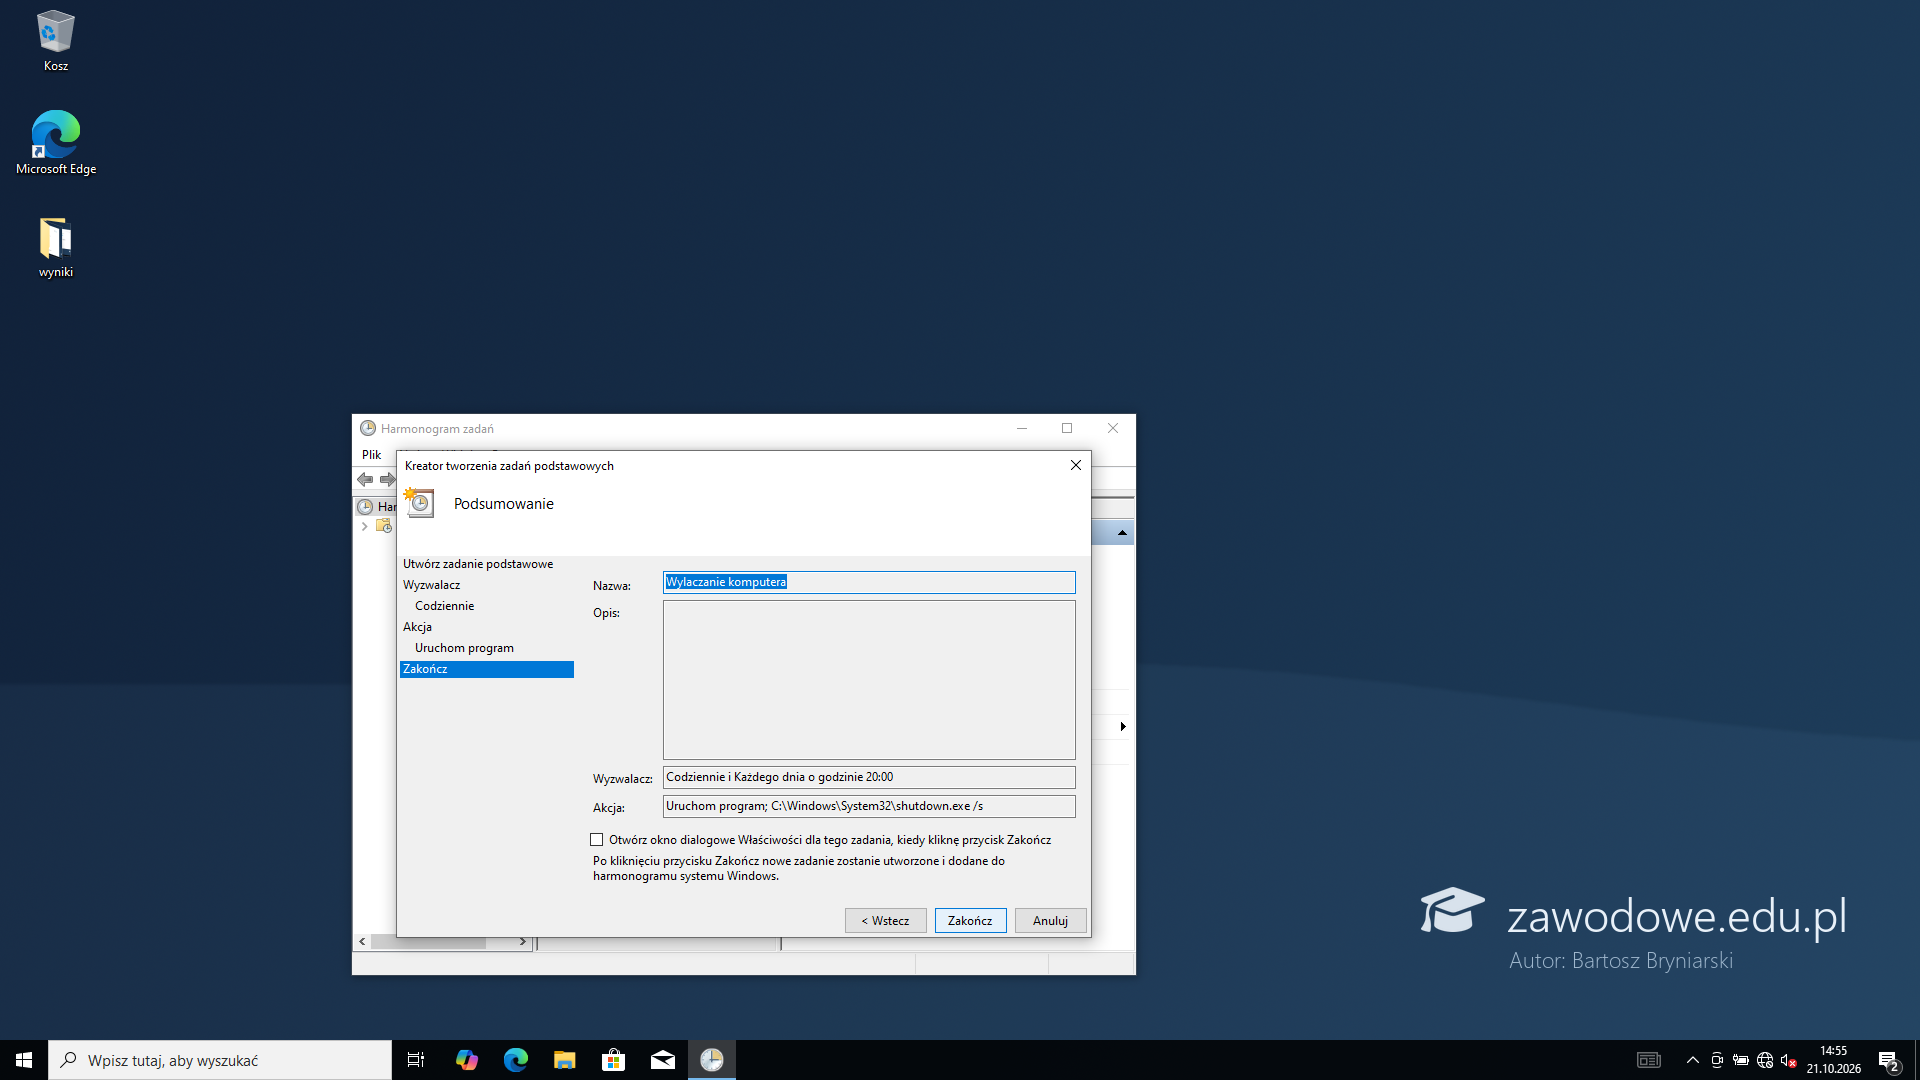This screenshot has width=1920, height=1080.
Task: Maximize the Harmonogram zadań window
Action: pos(1067,429)
